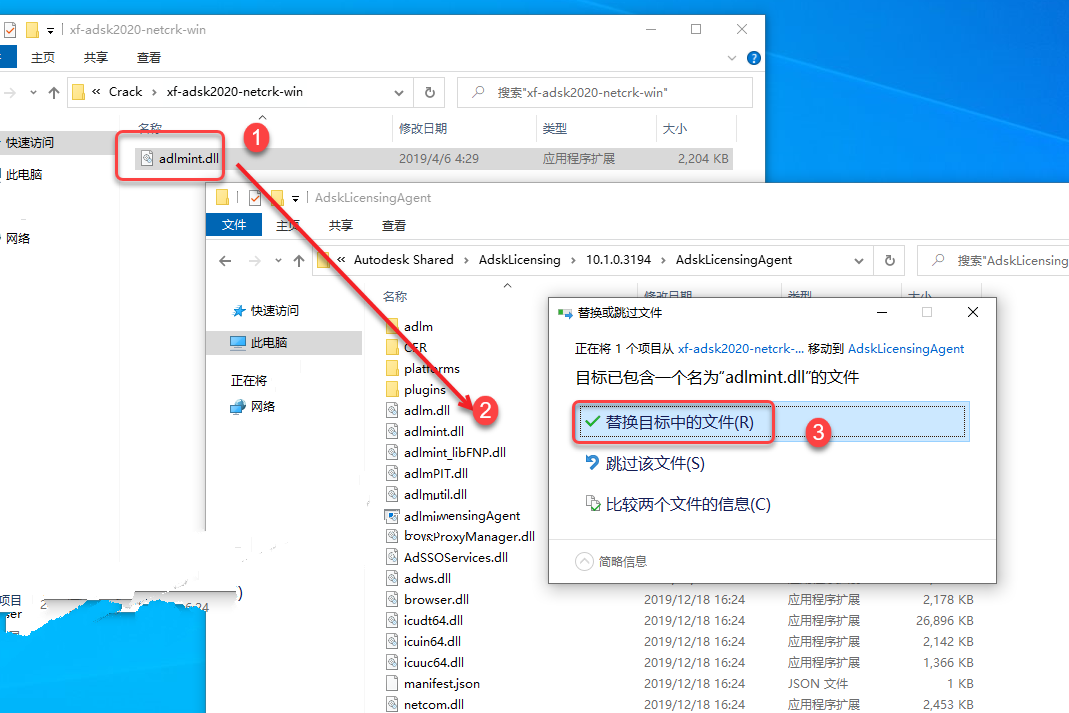This screenshot has width=1069, height=713.
Task: Select the adlmutil.dll file
Action: (435, 495)
